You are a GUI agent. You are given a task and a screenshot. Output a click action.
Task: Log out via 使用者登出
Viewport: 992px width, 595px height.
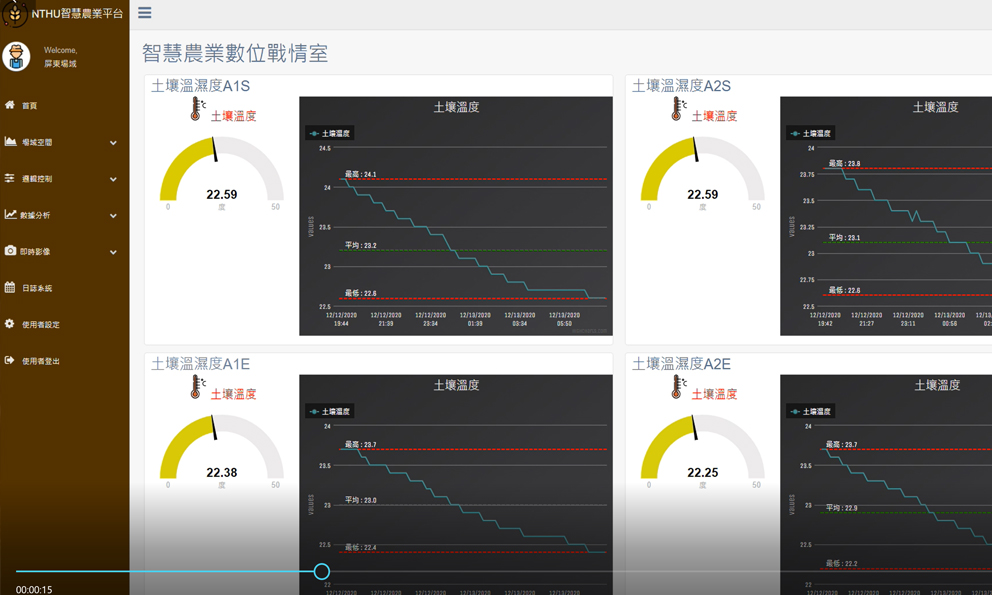click(x=40, y=361)
